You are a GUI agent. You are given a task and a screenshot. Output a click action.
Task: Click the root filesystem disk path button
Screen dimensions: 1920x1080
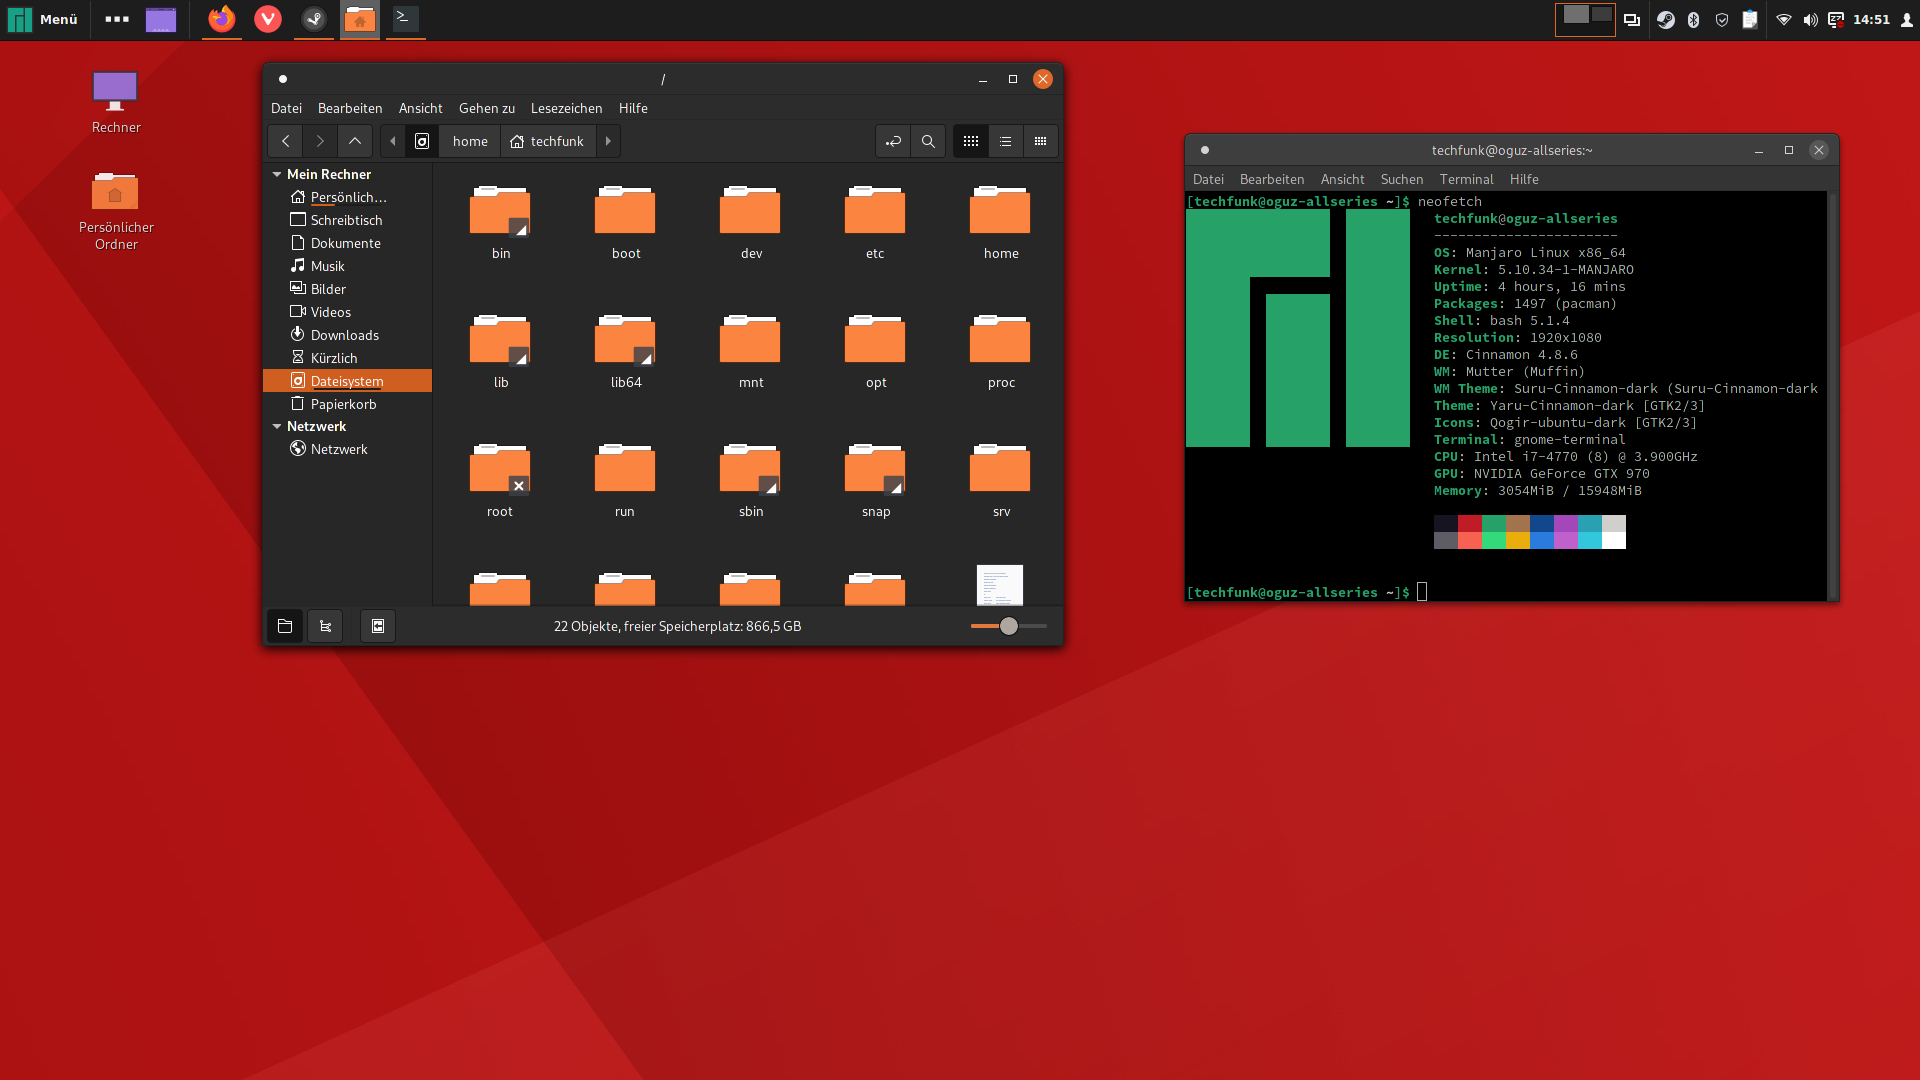click(x=422, y=141)
